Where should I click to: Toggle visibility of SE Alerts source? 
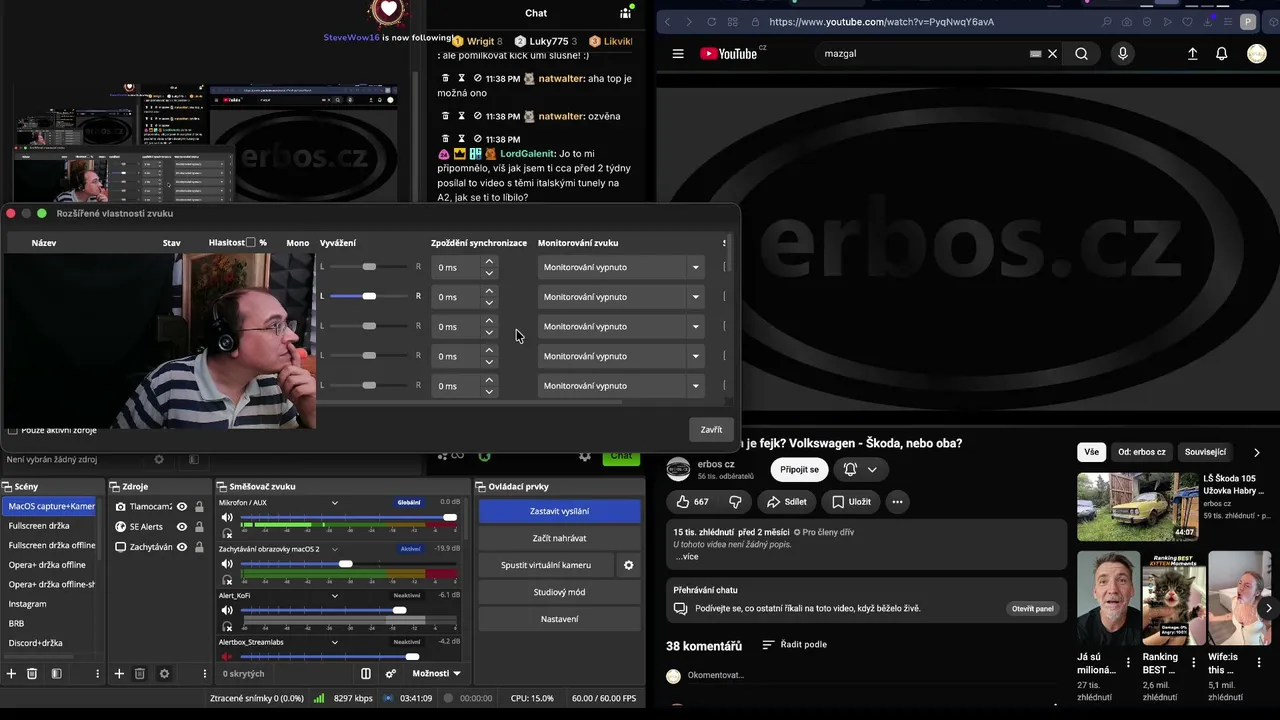(182, 527)
